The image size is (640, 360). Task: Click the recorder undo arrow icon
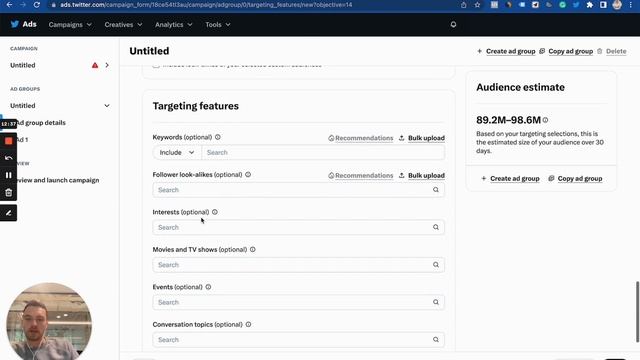pyautogui.click(x=9, y=158)
